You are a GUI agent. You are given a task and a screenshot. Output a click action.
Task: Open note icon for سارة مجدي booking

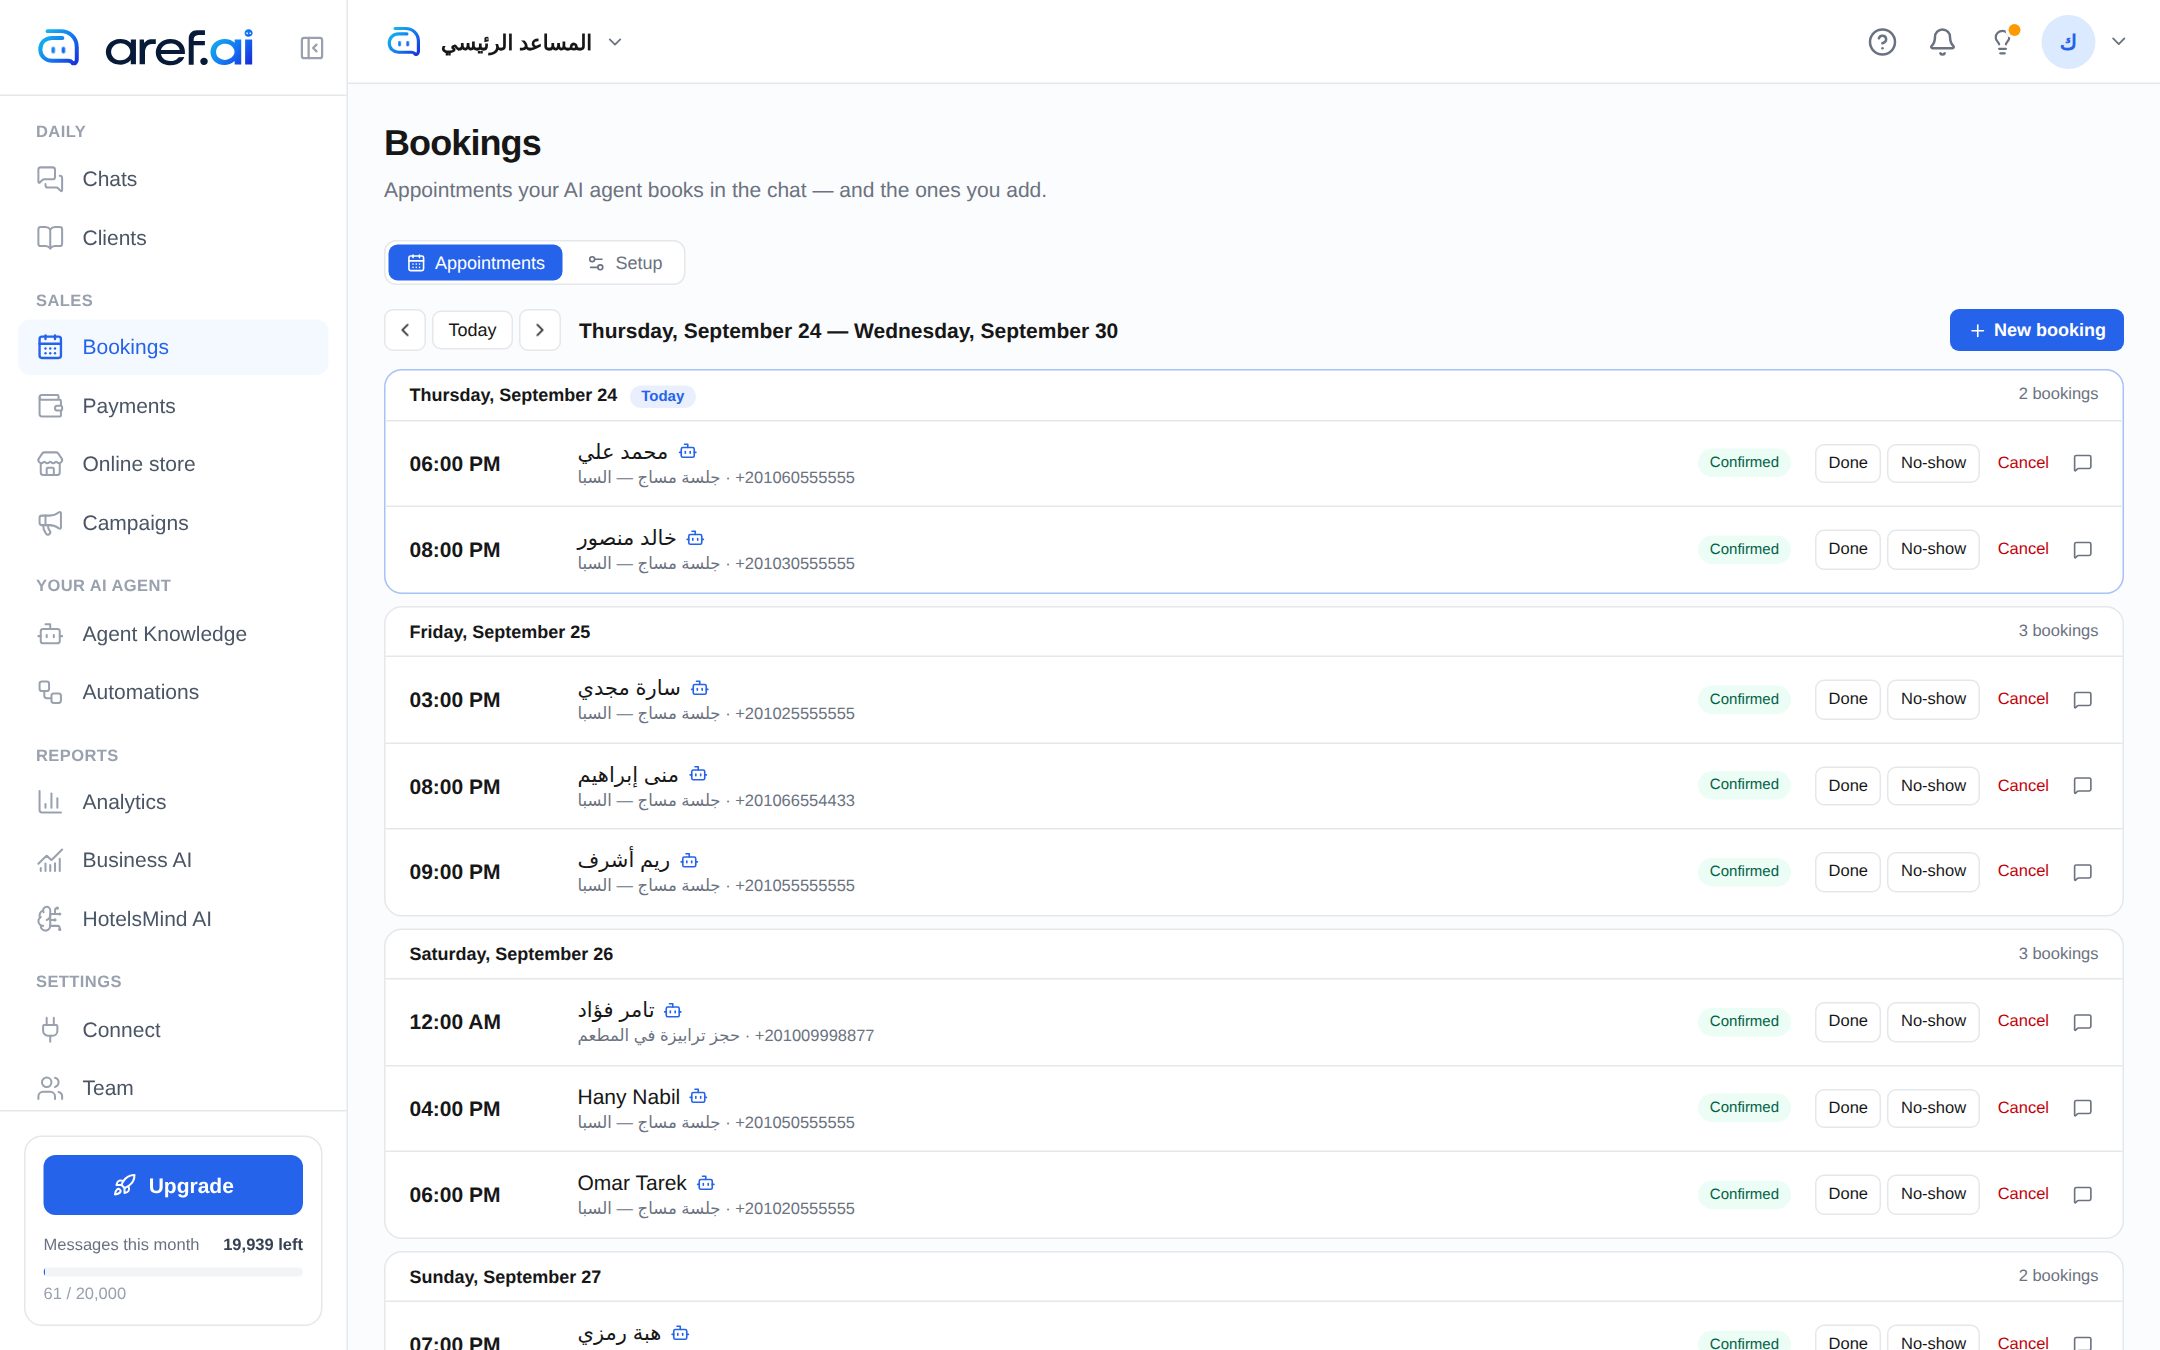2083,699
